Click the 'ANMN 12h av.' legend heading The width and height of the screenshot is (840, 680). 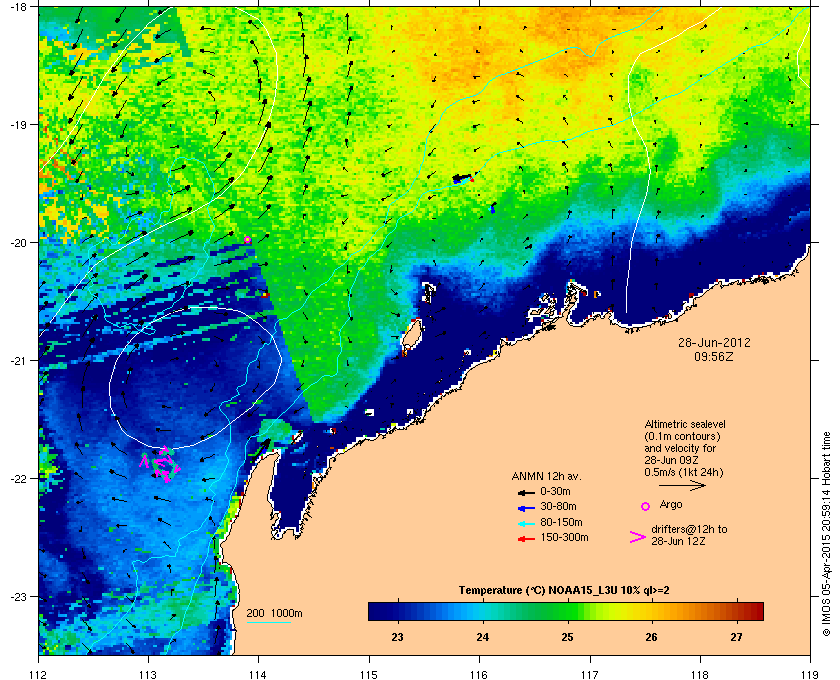tap(546, 476)
